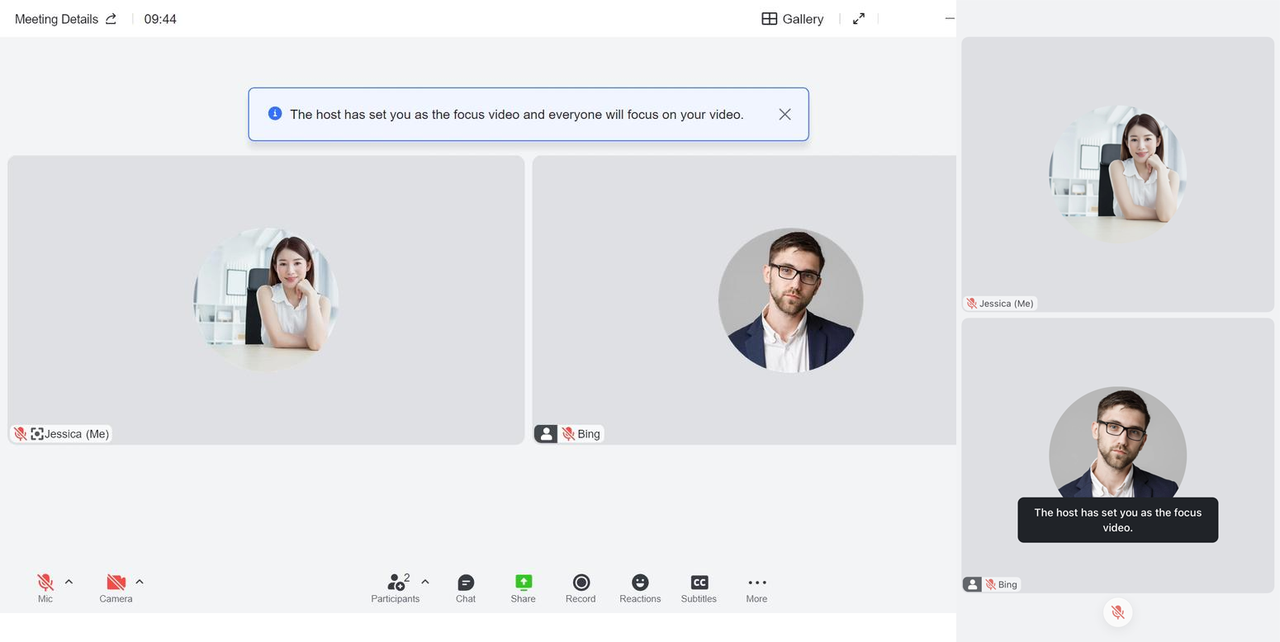Turn on Subtitles (CC)

pos(699,587)
